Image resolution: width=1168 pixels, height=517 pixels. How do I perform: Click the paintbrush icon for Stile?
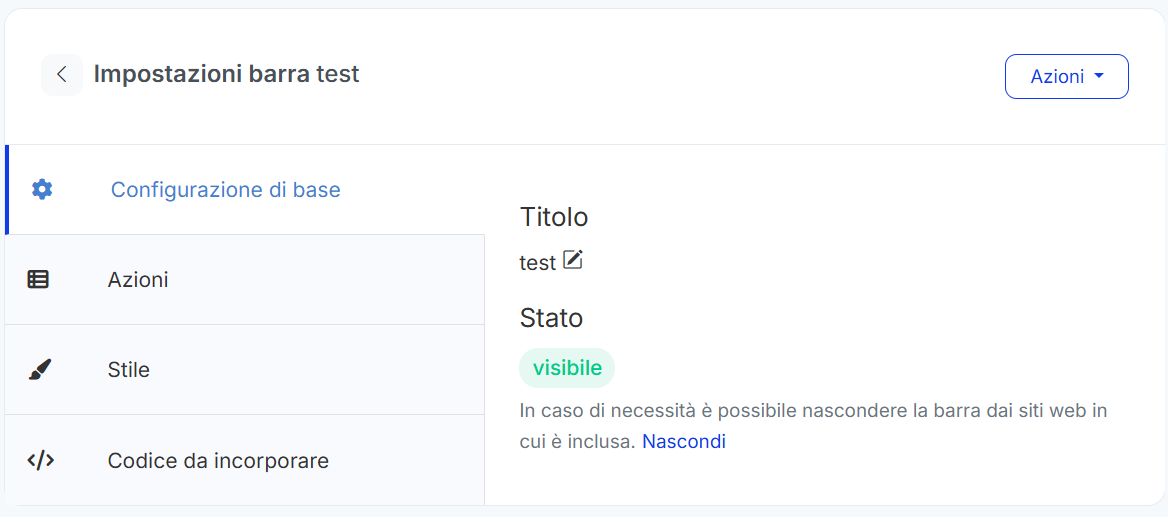click(x=39, y=370)
